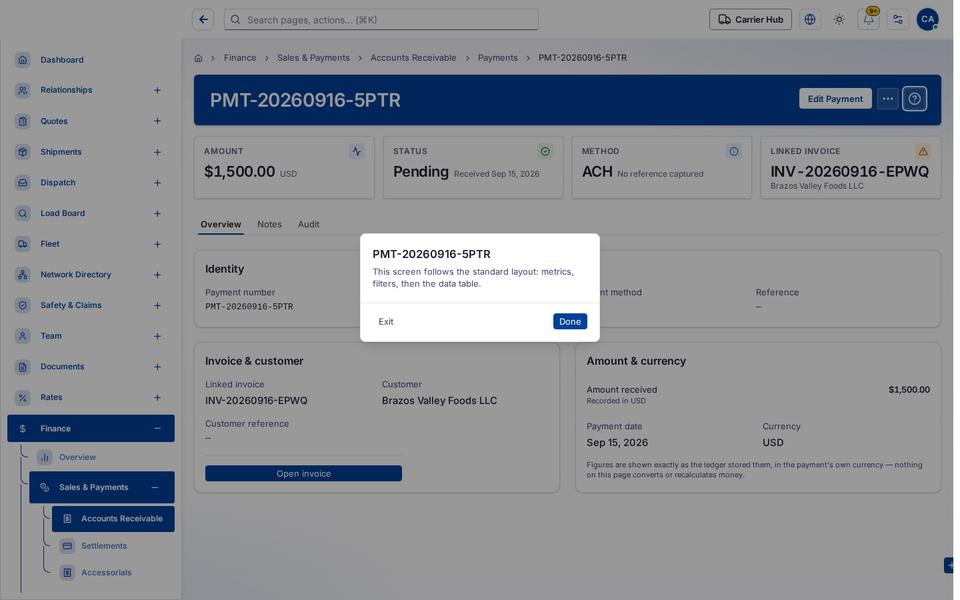The height and width of the screenshot is (600, 960).
Task: Collapse the Finance sidebar section
Action: (x=157, y=429)
